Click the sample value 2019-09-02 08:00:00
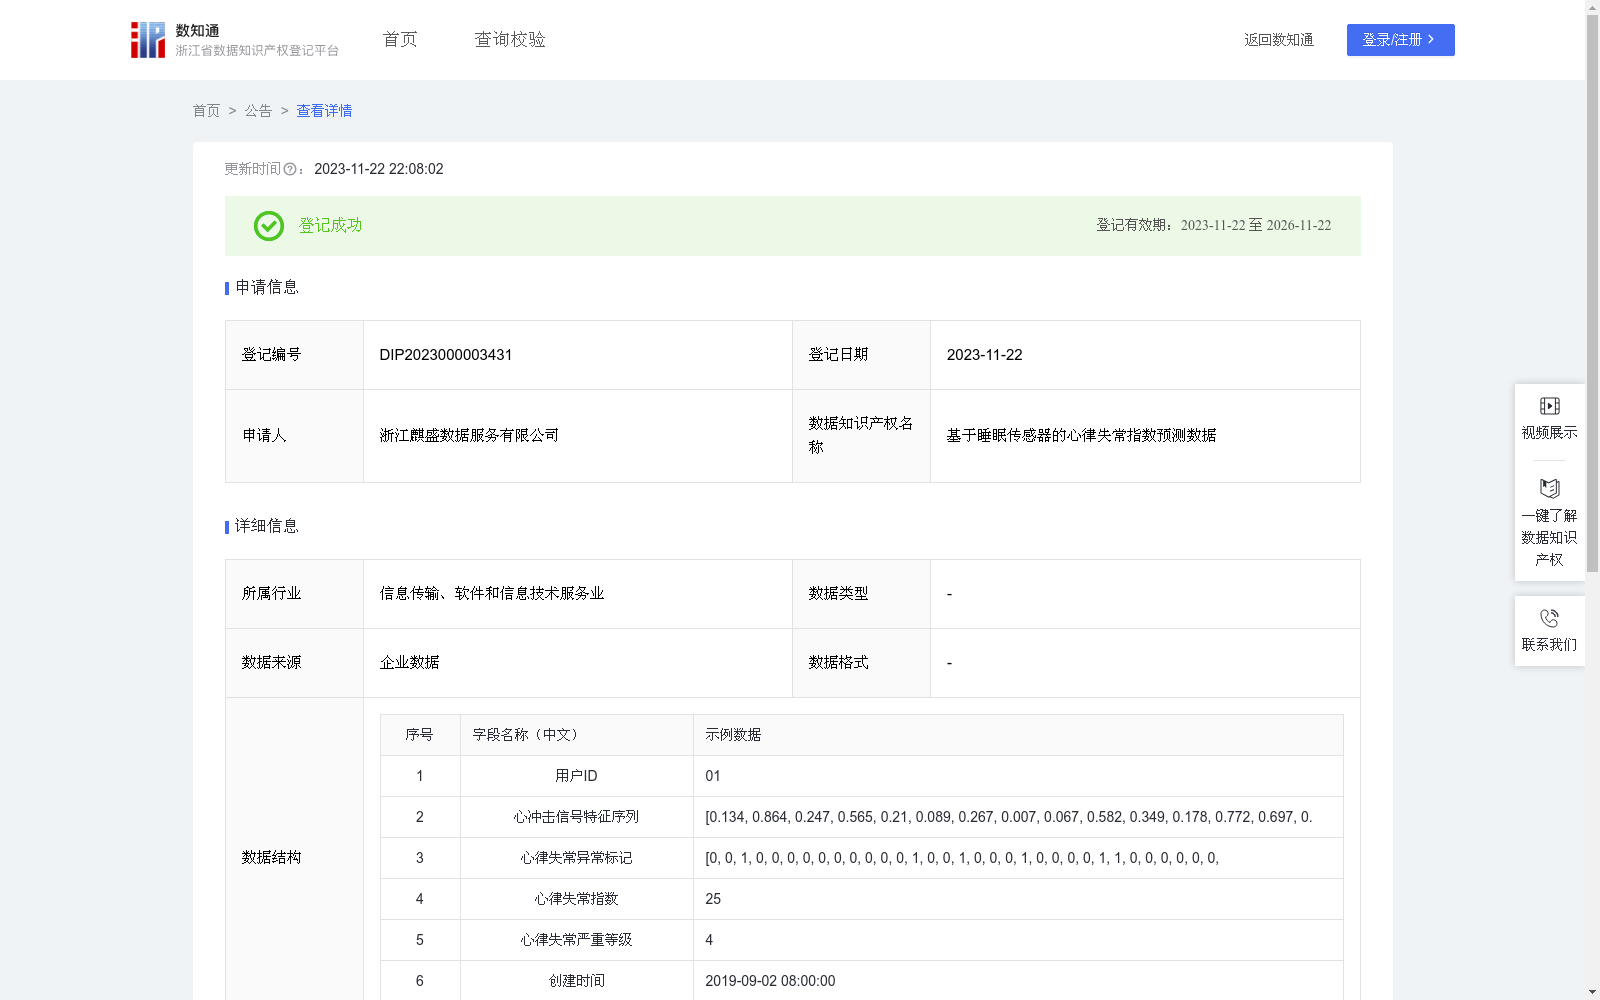1600x1000 pixels. pyautogui.click(x=770, y=981)
